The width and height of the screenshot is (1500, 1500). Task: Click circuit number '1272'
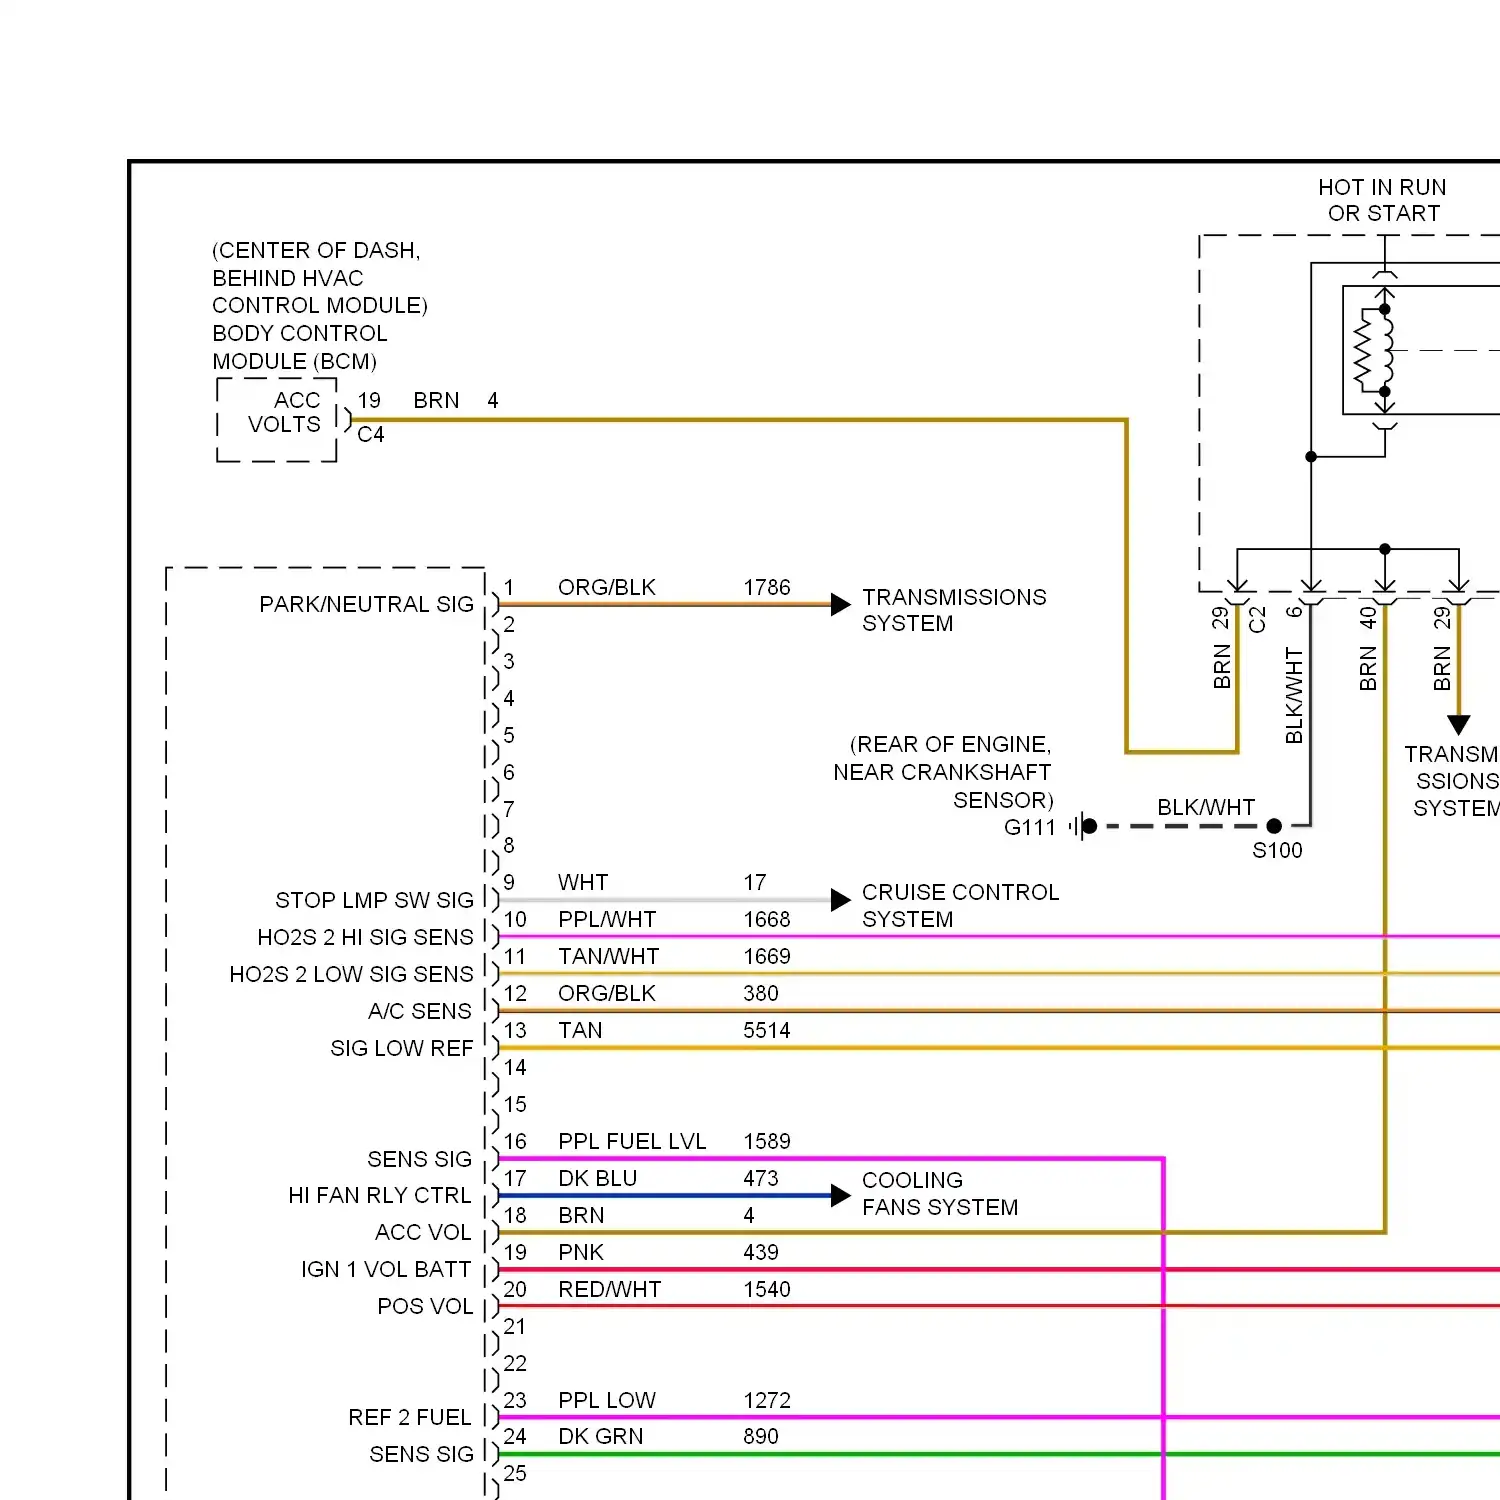tap(767, 1400)
